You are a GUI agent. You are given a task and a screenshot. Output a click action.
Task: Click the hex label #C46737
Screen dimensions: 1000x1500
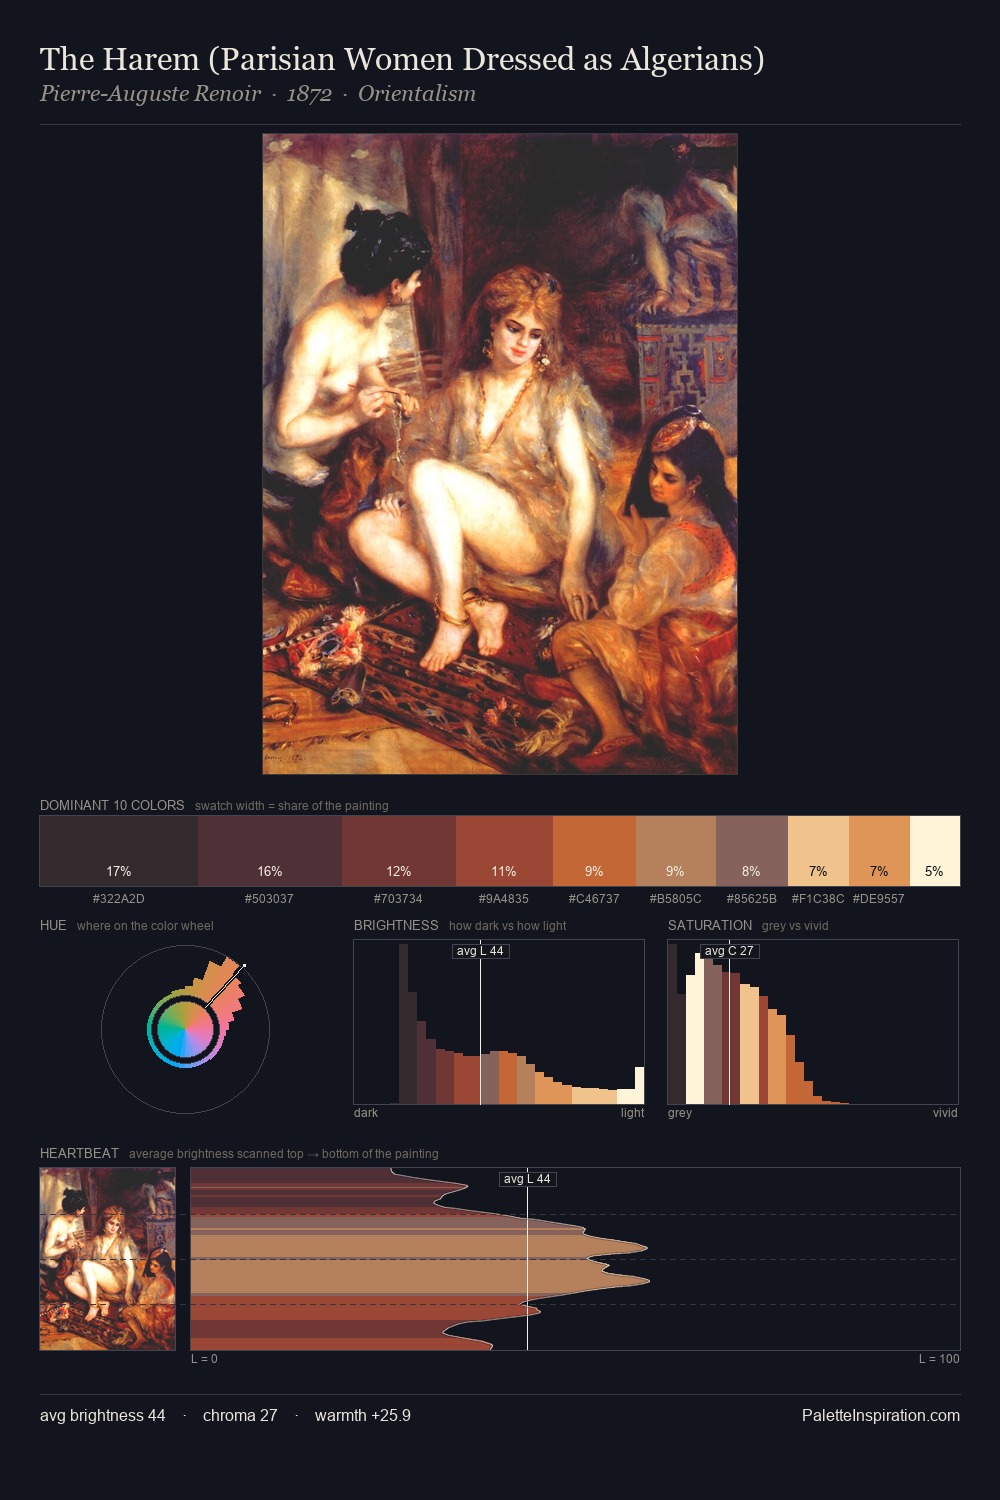[594, 899]
